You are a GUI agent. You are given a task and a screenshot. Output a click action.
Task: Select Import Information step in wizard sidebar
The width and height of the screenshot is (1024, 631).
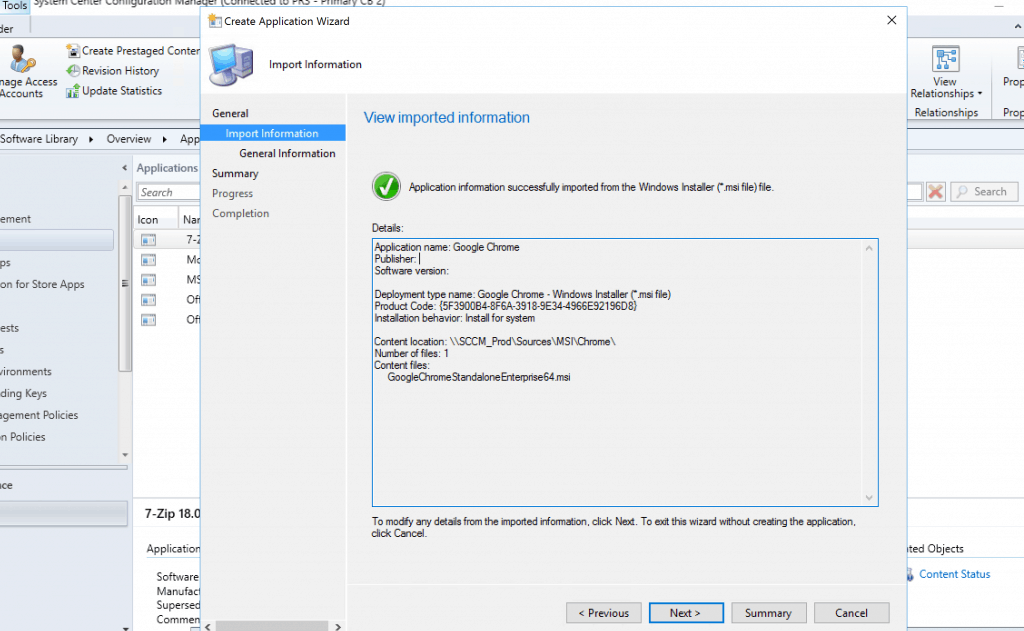pos(272,133)
